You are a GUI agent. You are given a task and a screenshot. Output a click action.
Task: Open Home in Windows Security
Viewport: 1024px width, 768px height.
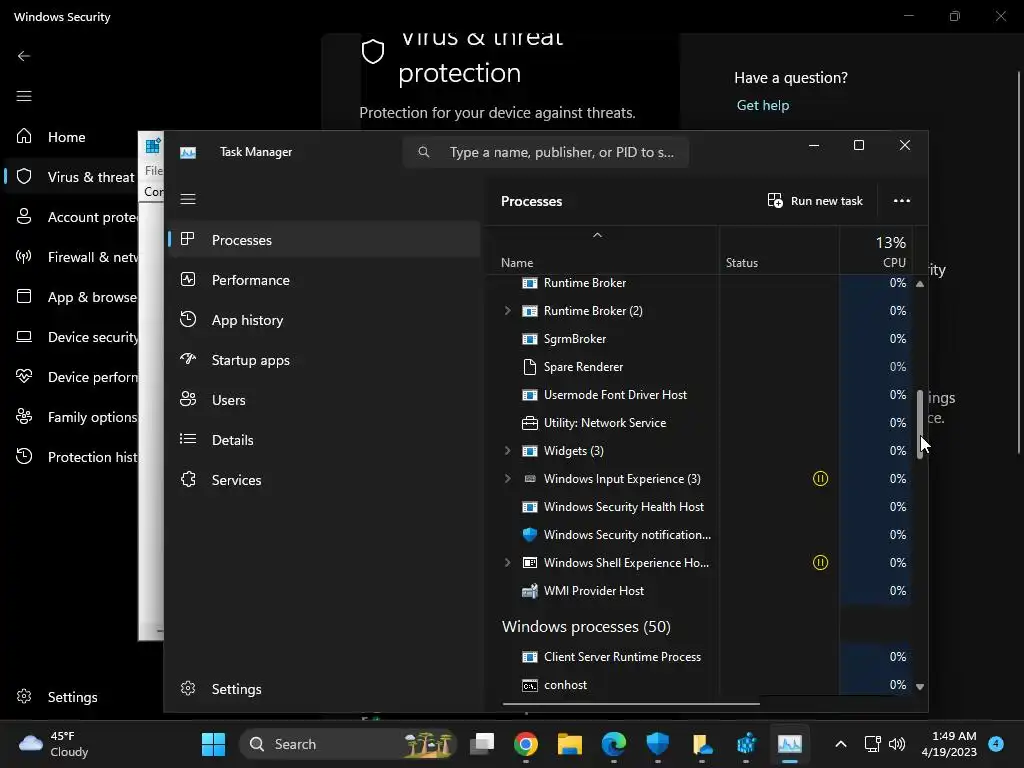click(x=72, y=137)
